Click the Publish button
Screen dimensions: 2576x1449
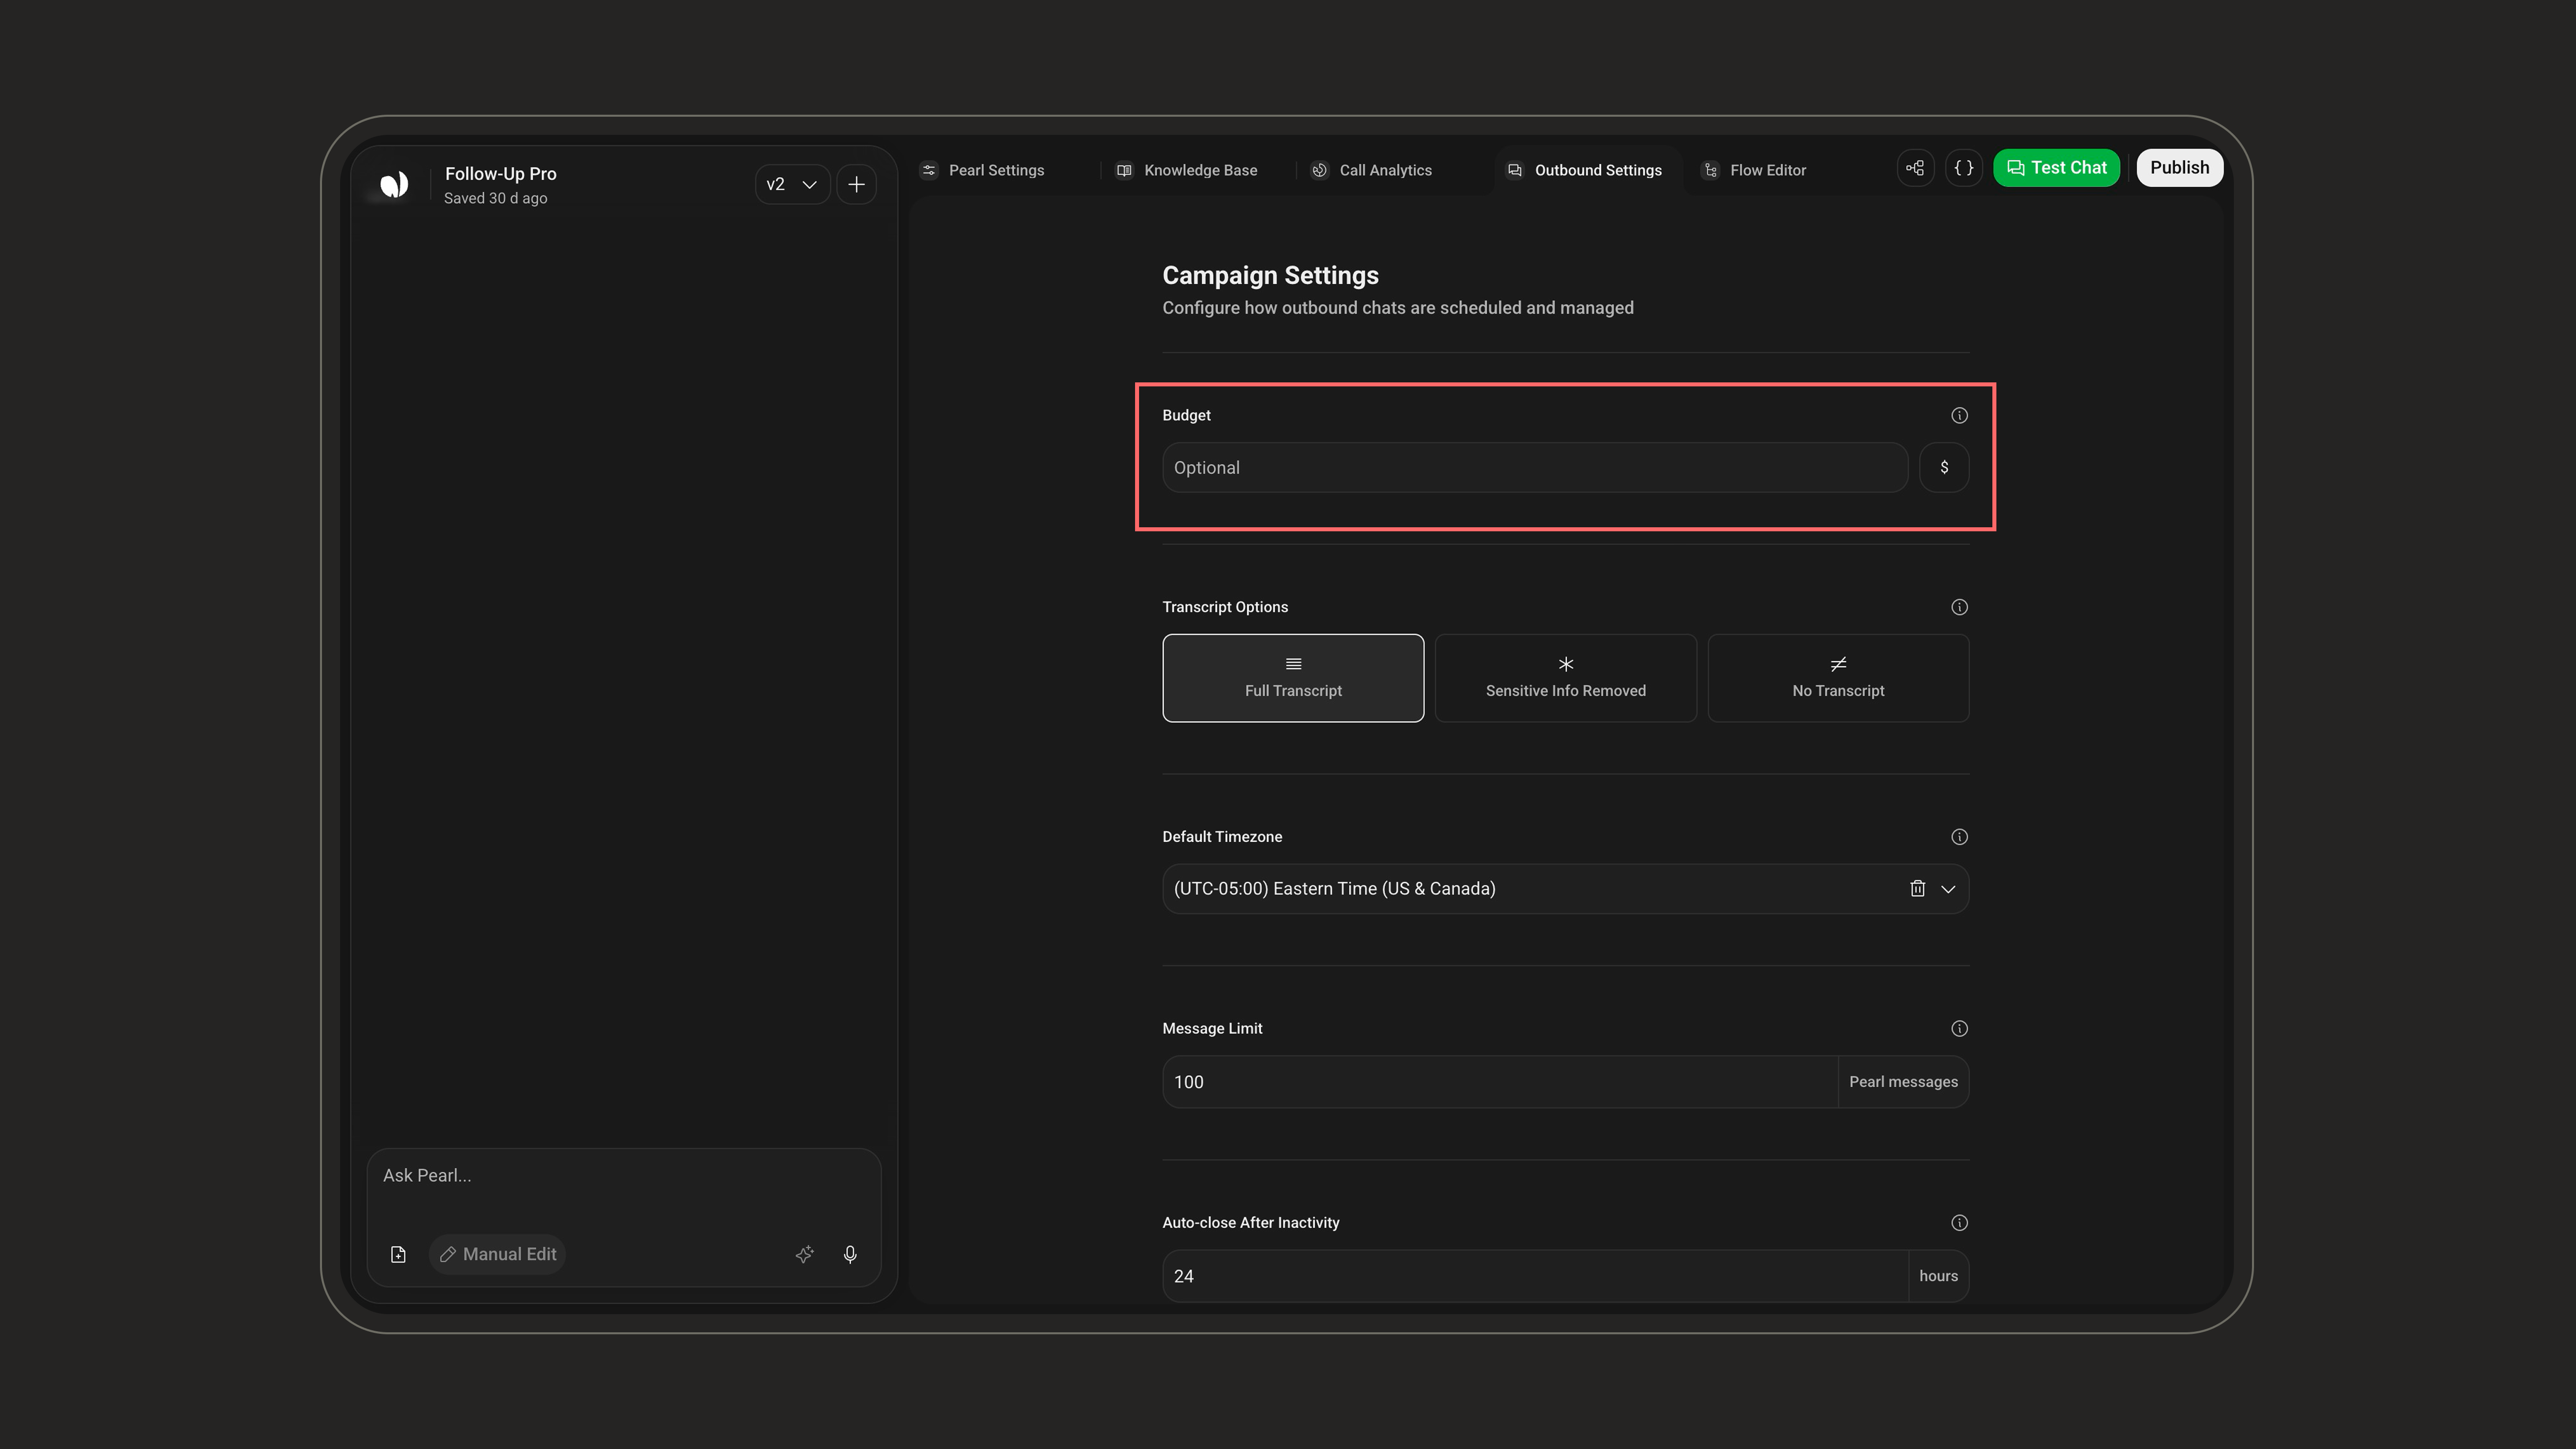pyautogui.click(x=2179, y=168)
